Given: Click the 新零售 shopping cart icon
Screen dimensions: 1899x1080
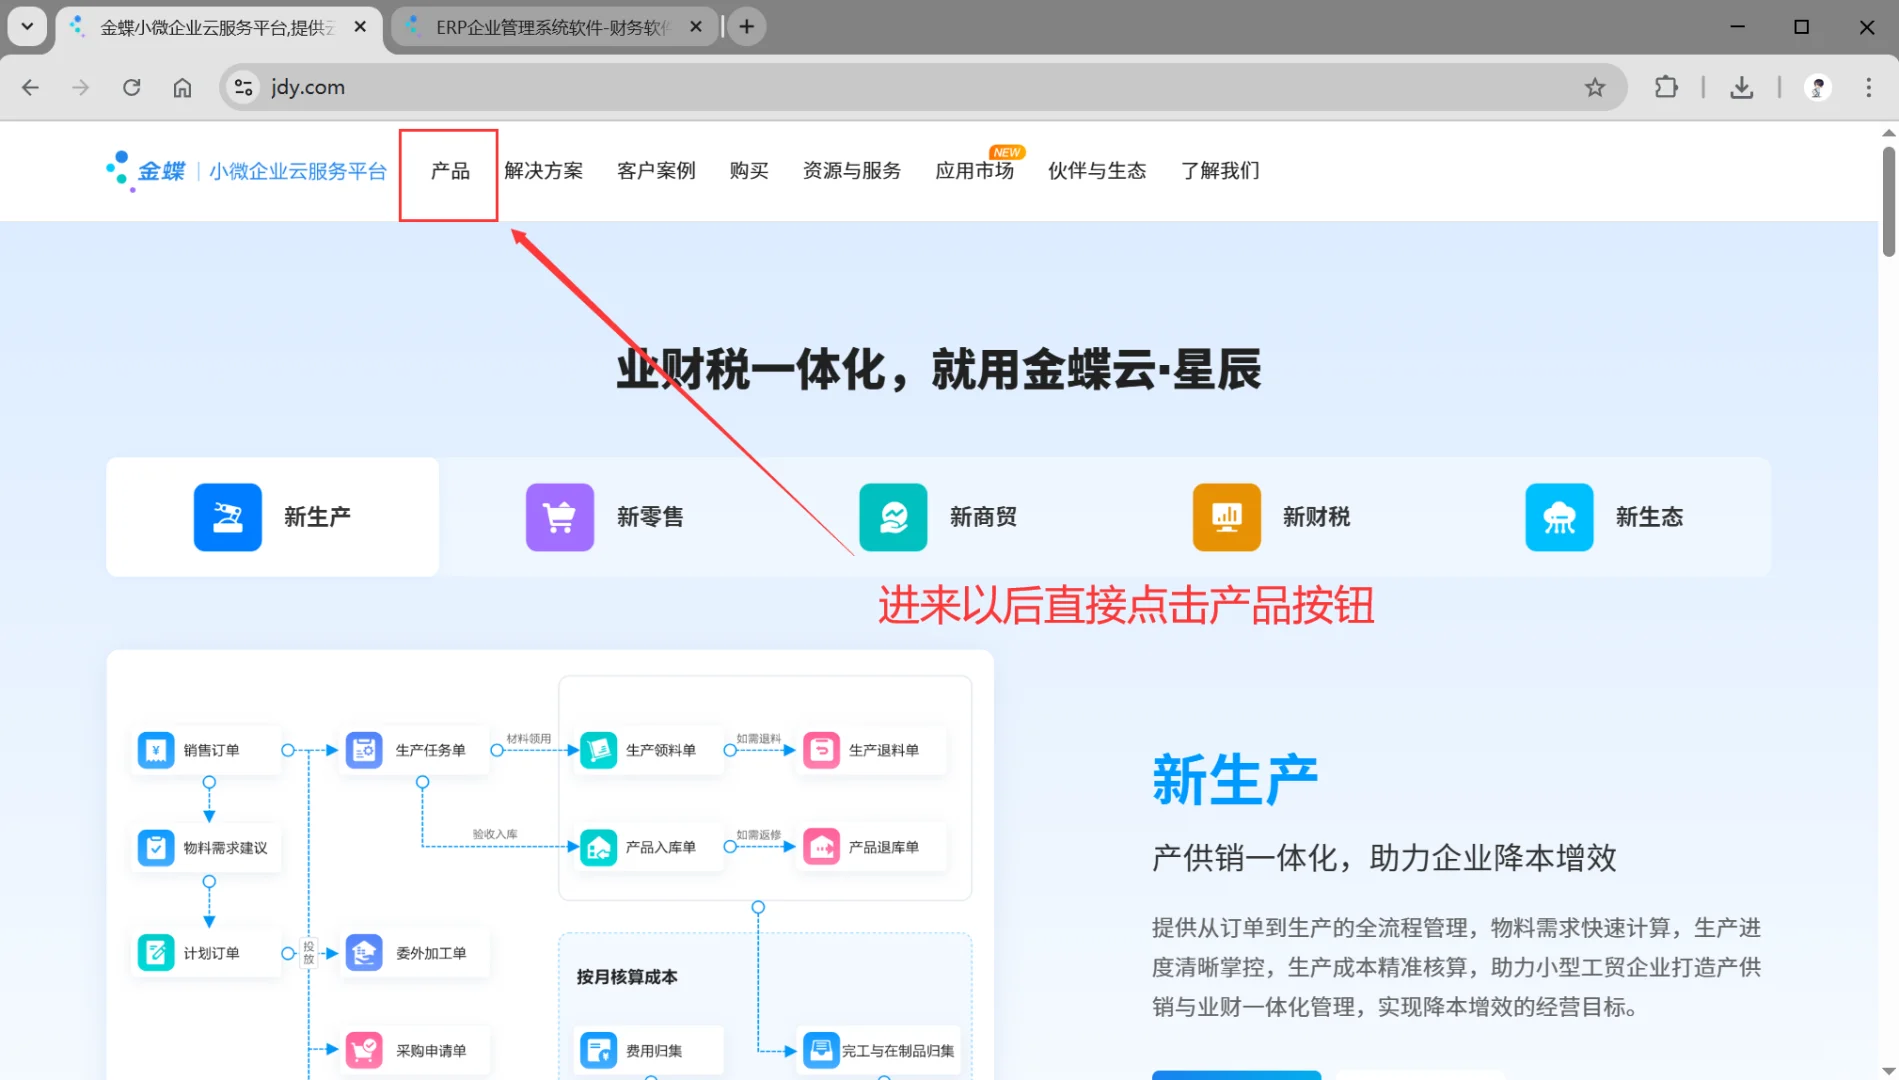Looking at the screenshot, I should click(x=559, y=517).
